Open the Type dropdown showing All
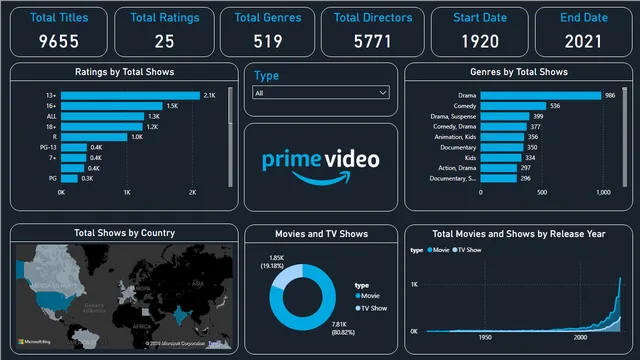The height and width of the screenshot is (360, 640). [320, 93]
